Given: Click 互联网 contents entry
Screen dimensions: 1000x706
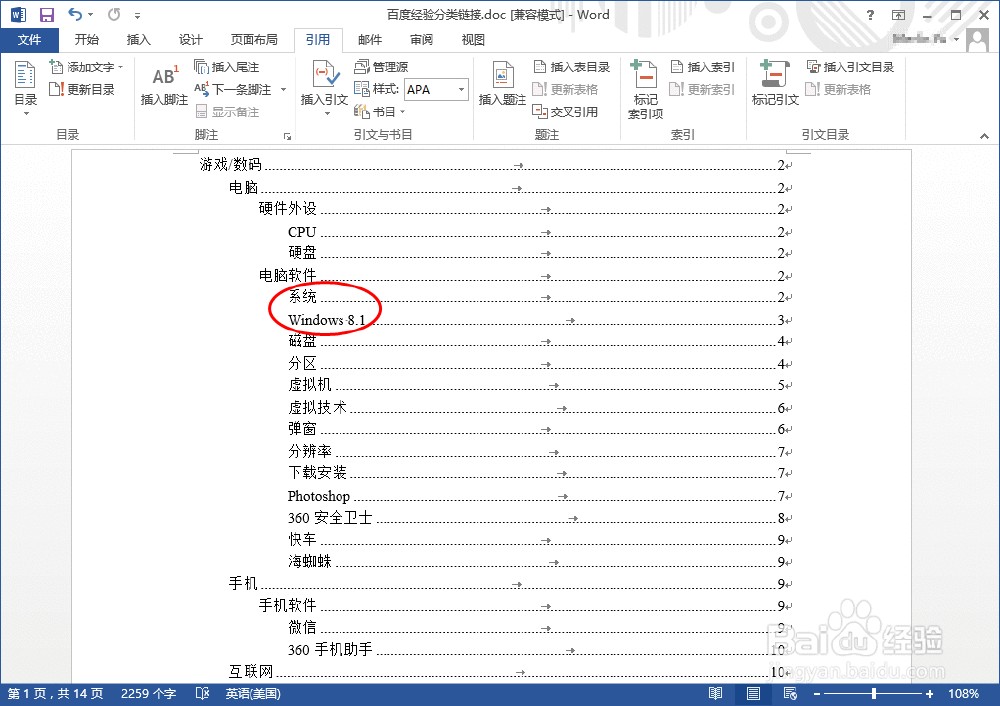Looking at the screenshot, I should click(510, 671).
